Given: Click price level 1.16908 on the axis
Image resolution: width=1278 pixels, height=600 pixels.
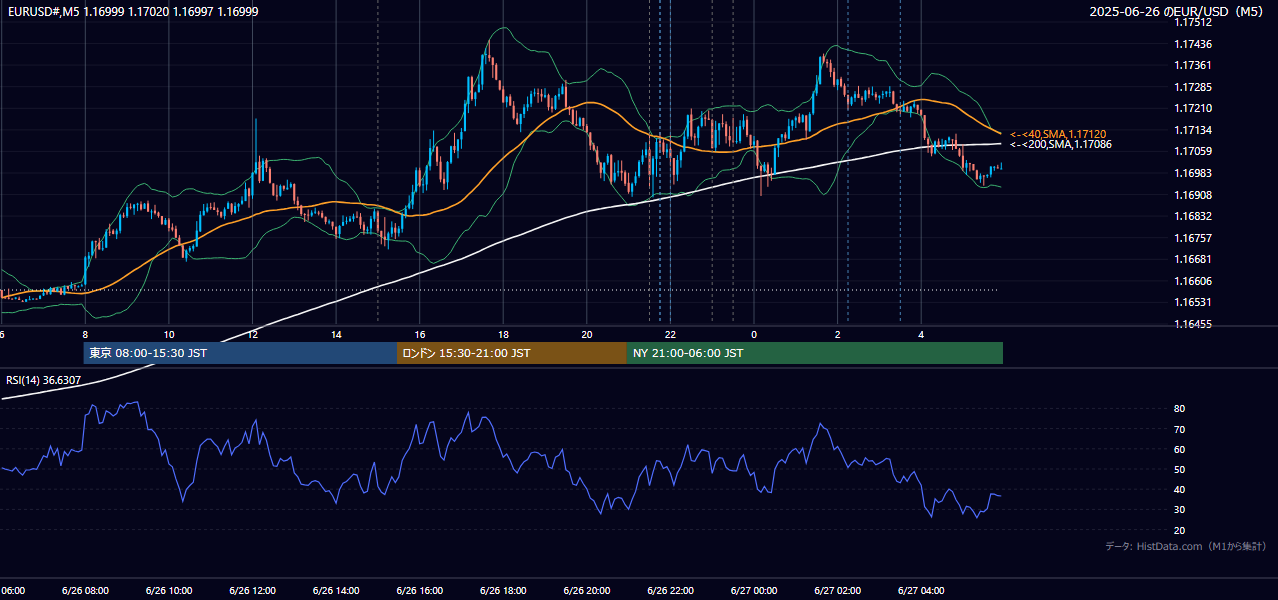Looking at the screenshot, I should coord(1192,195).
